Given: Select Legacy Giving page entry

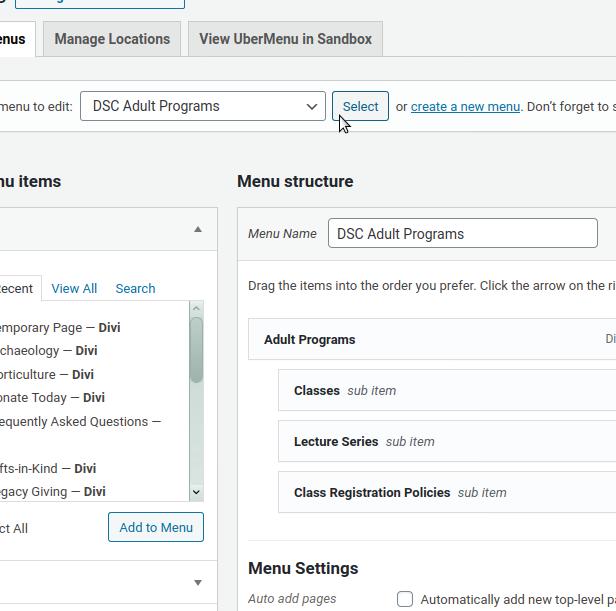Looking at the screenshot, I should [x=52, y=492].
